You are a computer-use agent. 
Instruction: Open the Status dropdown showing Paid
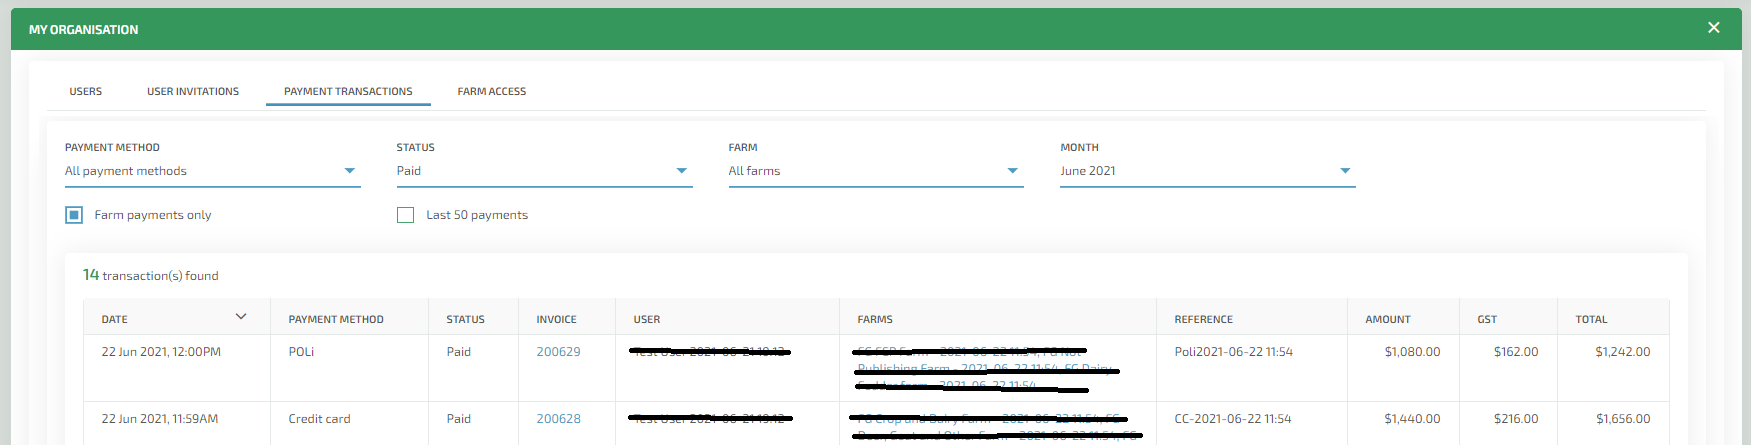click(x=544, y=171)
